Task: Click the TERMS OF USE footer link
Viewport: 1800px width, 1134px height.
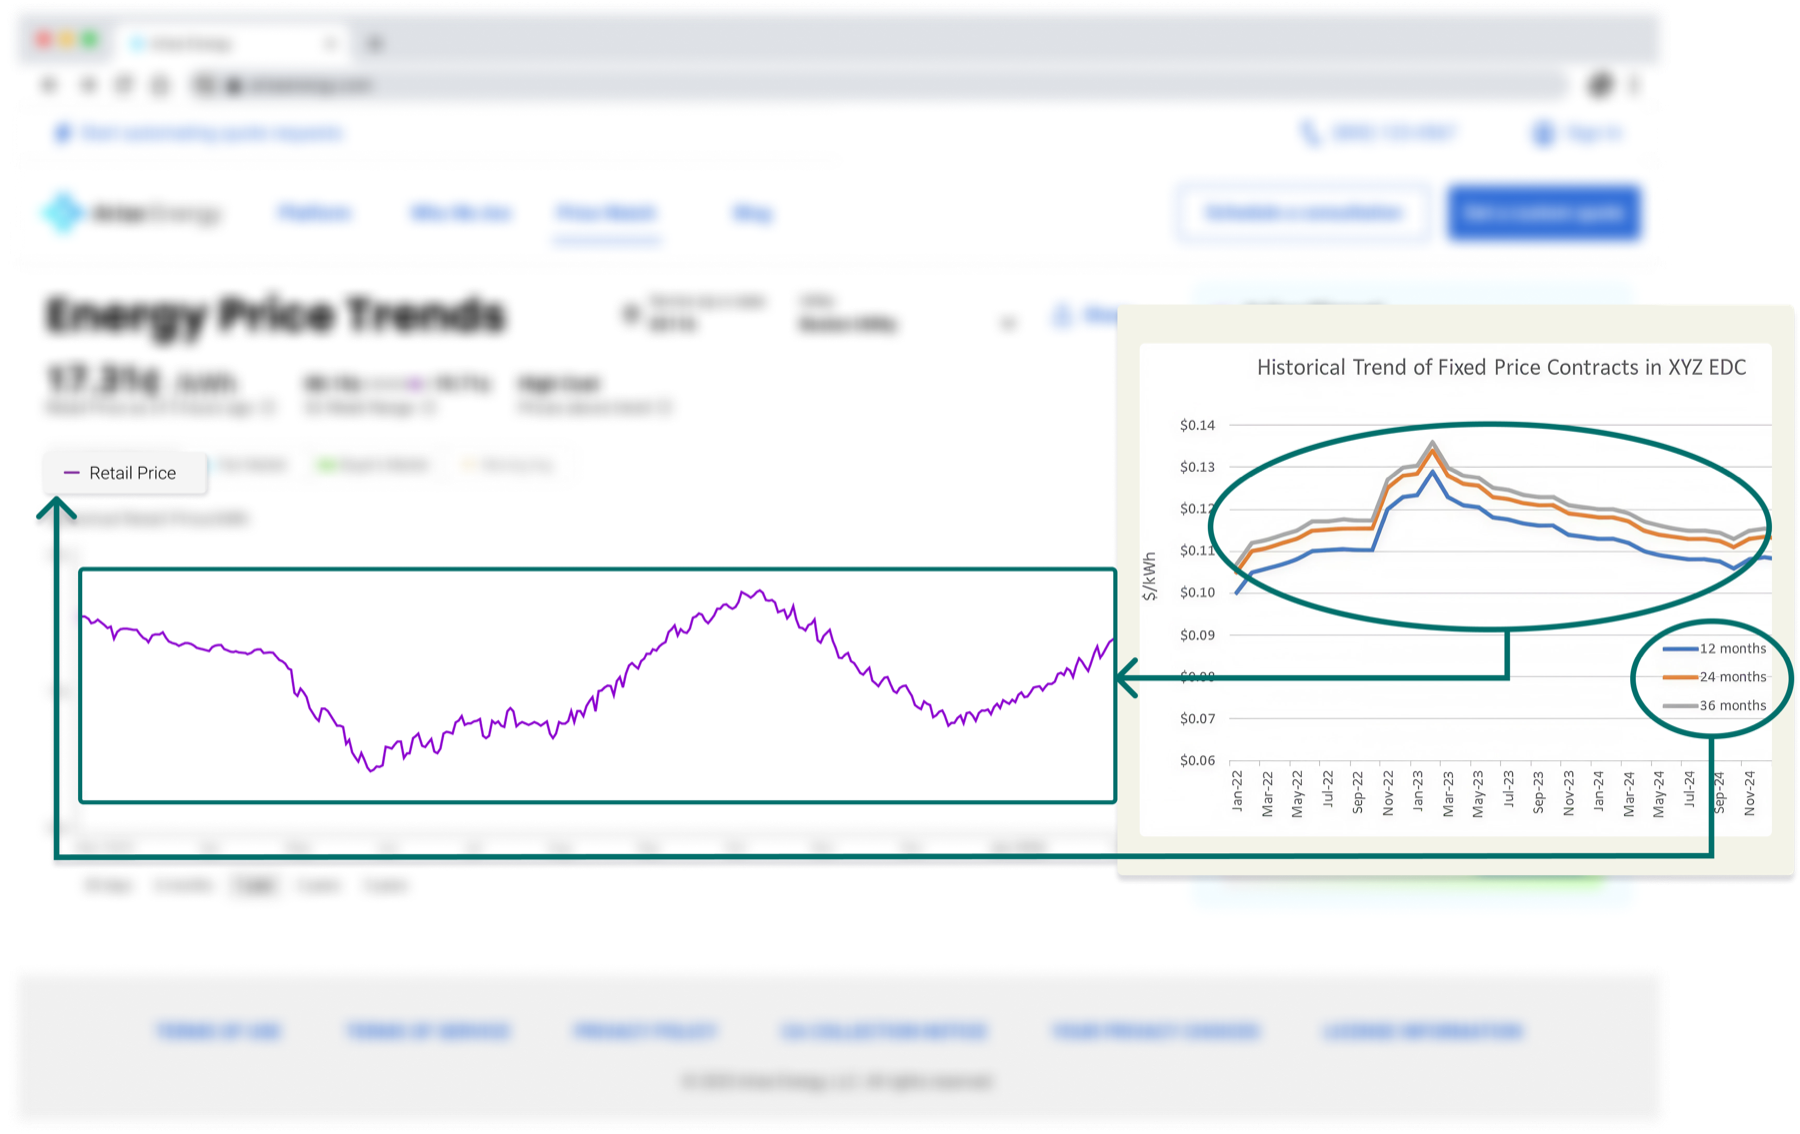Action: tap(219, 1031)
